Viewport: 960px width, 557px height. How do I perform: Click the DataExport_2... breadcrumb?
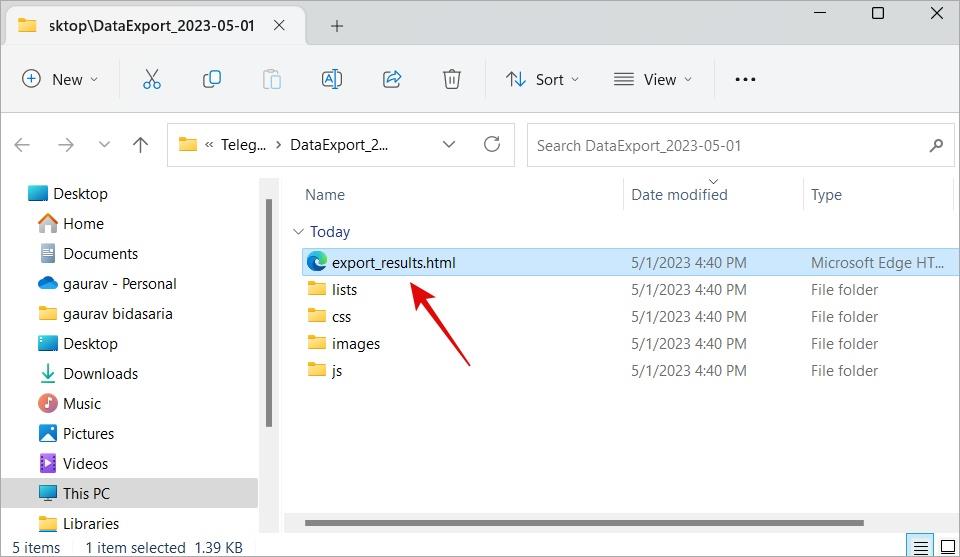pyautogui.click(x=339, y=145)
